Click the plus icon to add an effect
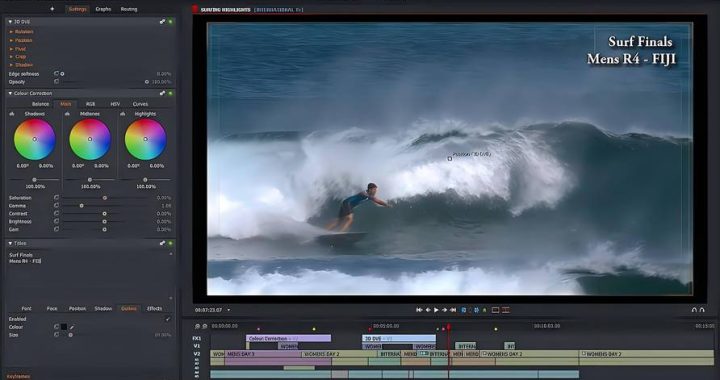The image size is (720, 380). 52,9
